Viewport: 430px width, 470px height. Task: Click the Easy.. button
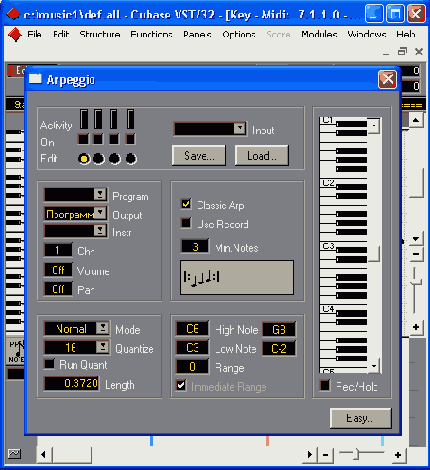pyautogui.click(x=361, y=418)
